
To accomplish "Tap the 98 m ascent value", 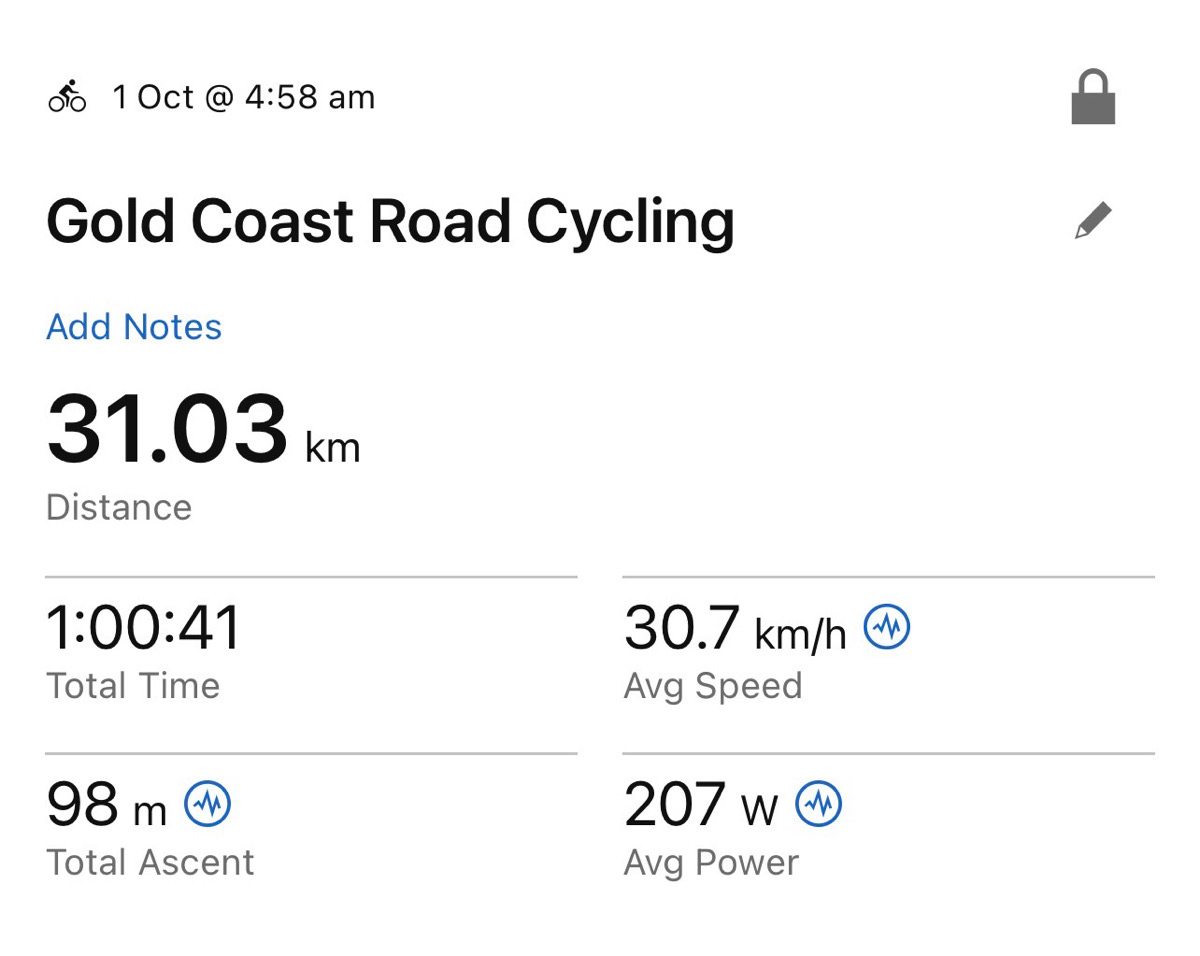I will click(x=106, y=806).
